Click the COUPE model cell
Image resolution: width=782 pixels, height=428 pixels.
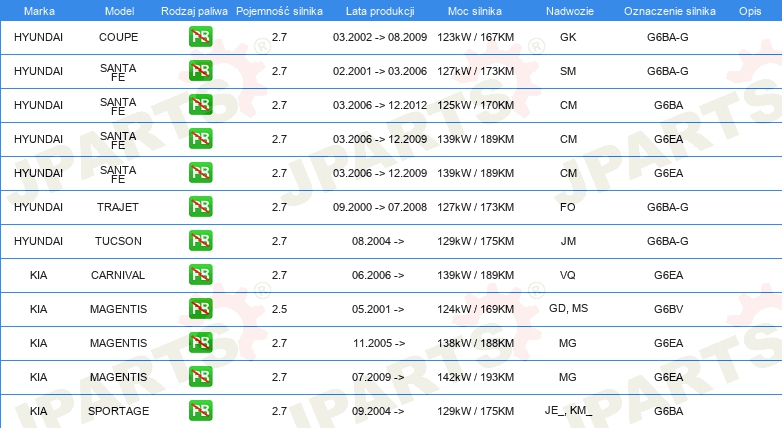[x=119, y=37]
